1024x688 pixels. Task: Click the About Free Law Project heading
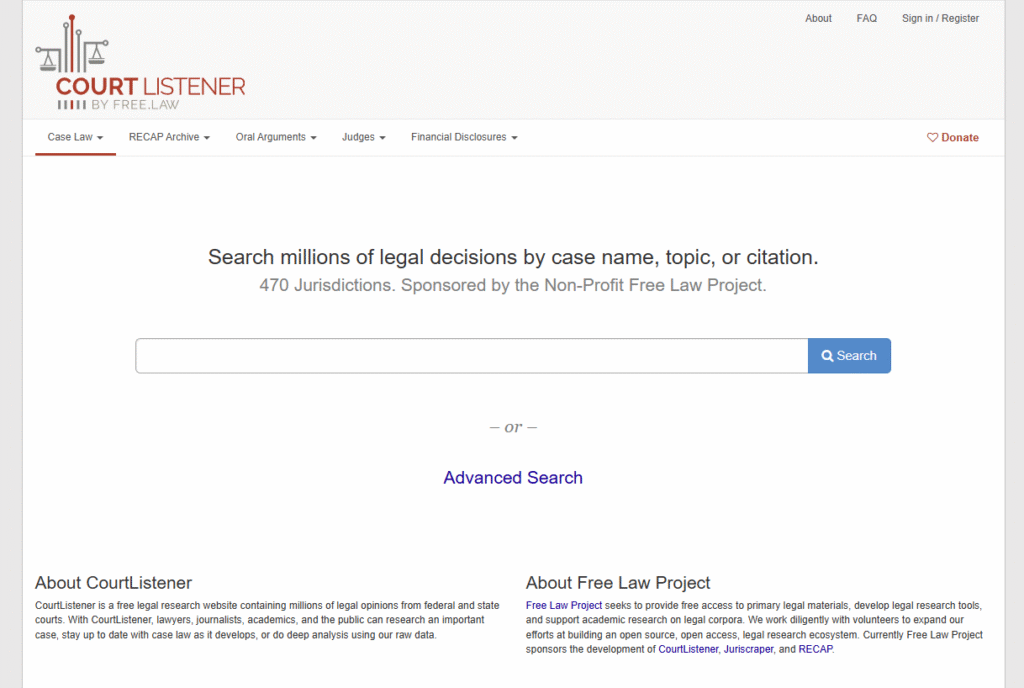(x=618, y=583)
